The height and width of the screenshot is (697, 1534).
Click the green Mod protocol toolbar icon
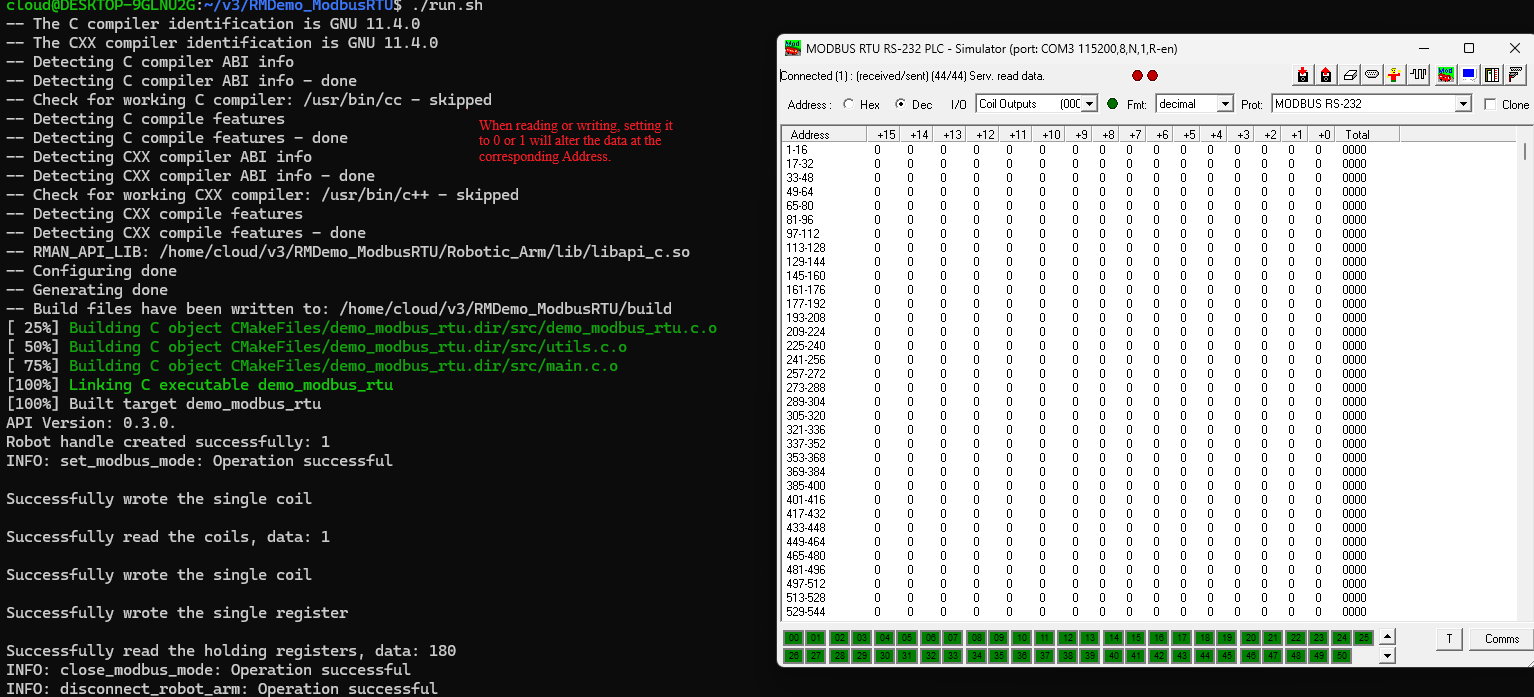coord(1445,75)
